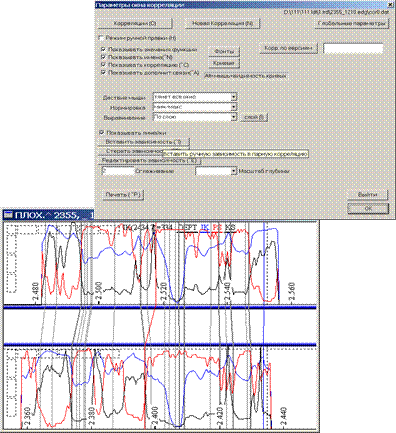396x433 pixels.
Task: Open the Фонты button
Action: [x=224, y=52]
